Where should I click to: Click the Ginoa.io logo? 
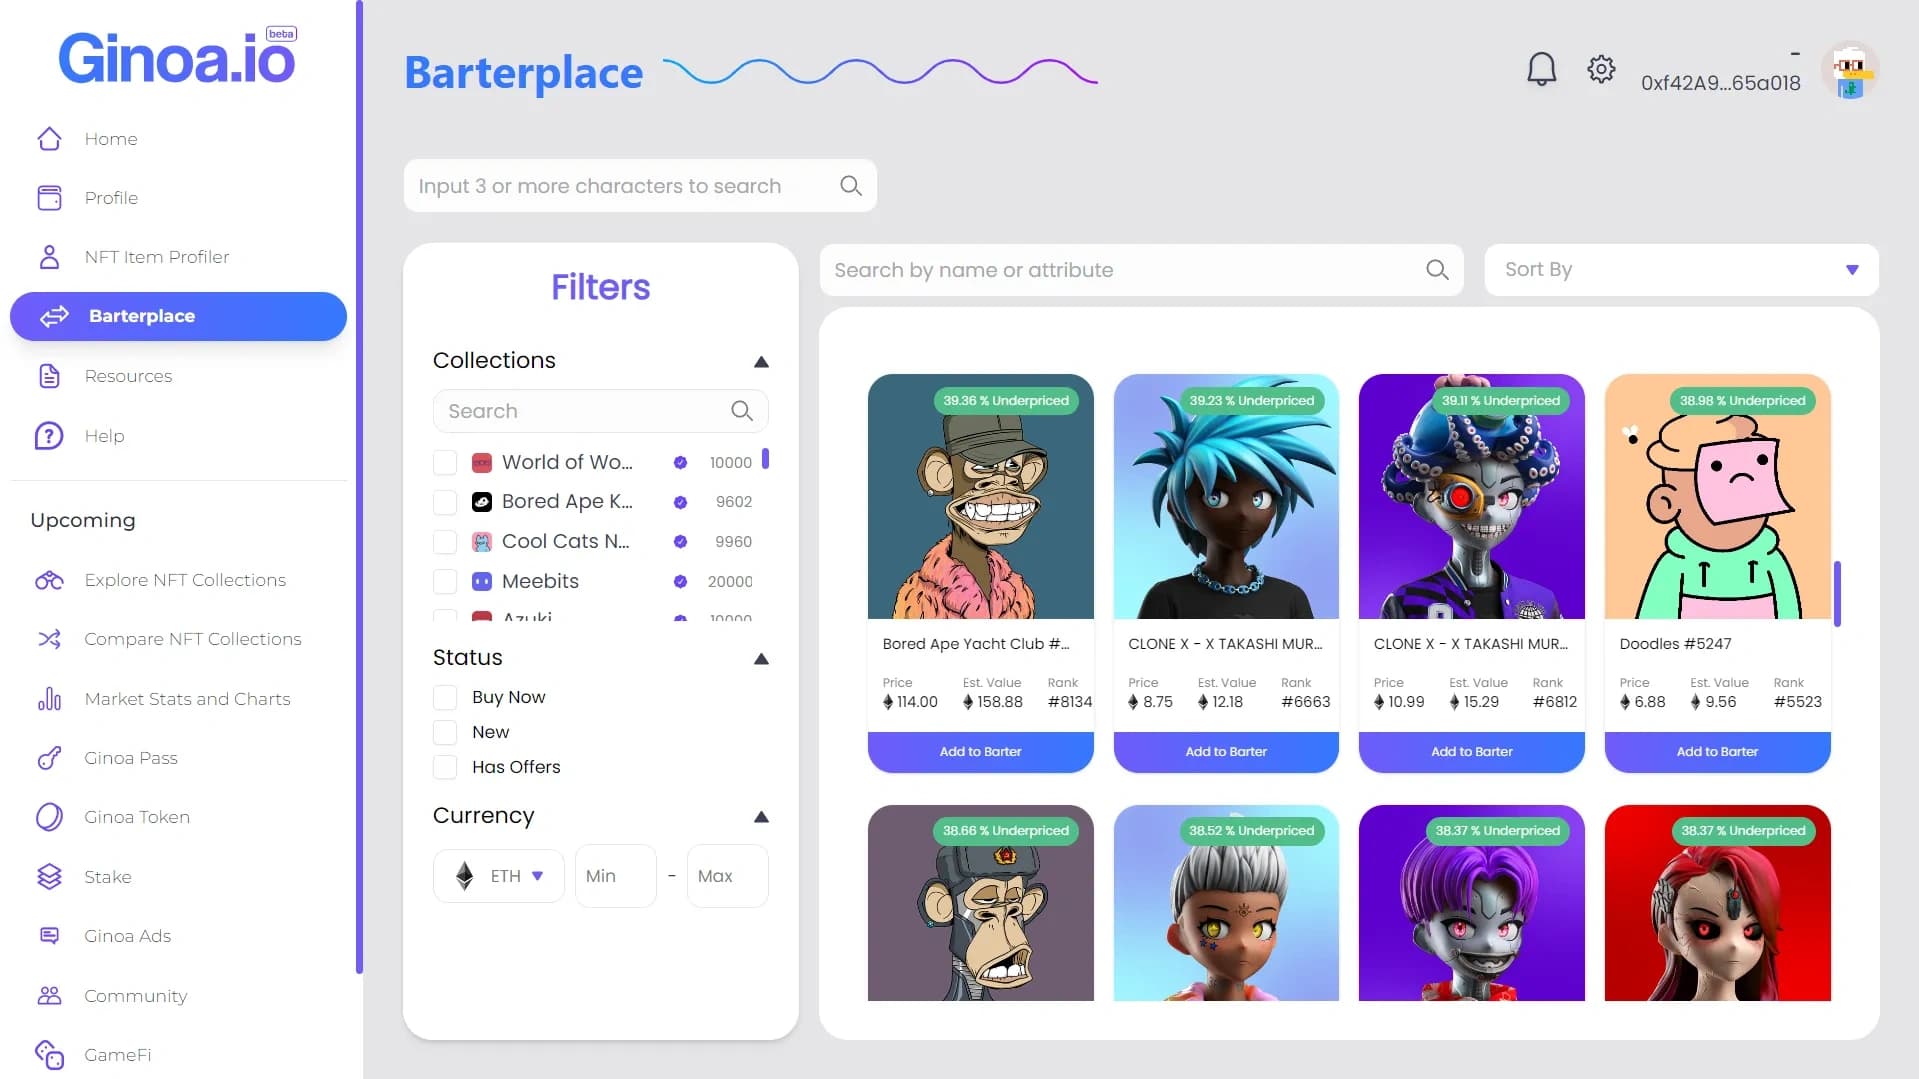pos(177,57)
